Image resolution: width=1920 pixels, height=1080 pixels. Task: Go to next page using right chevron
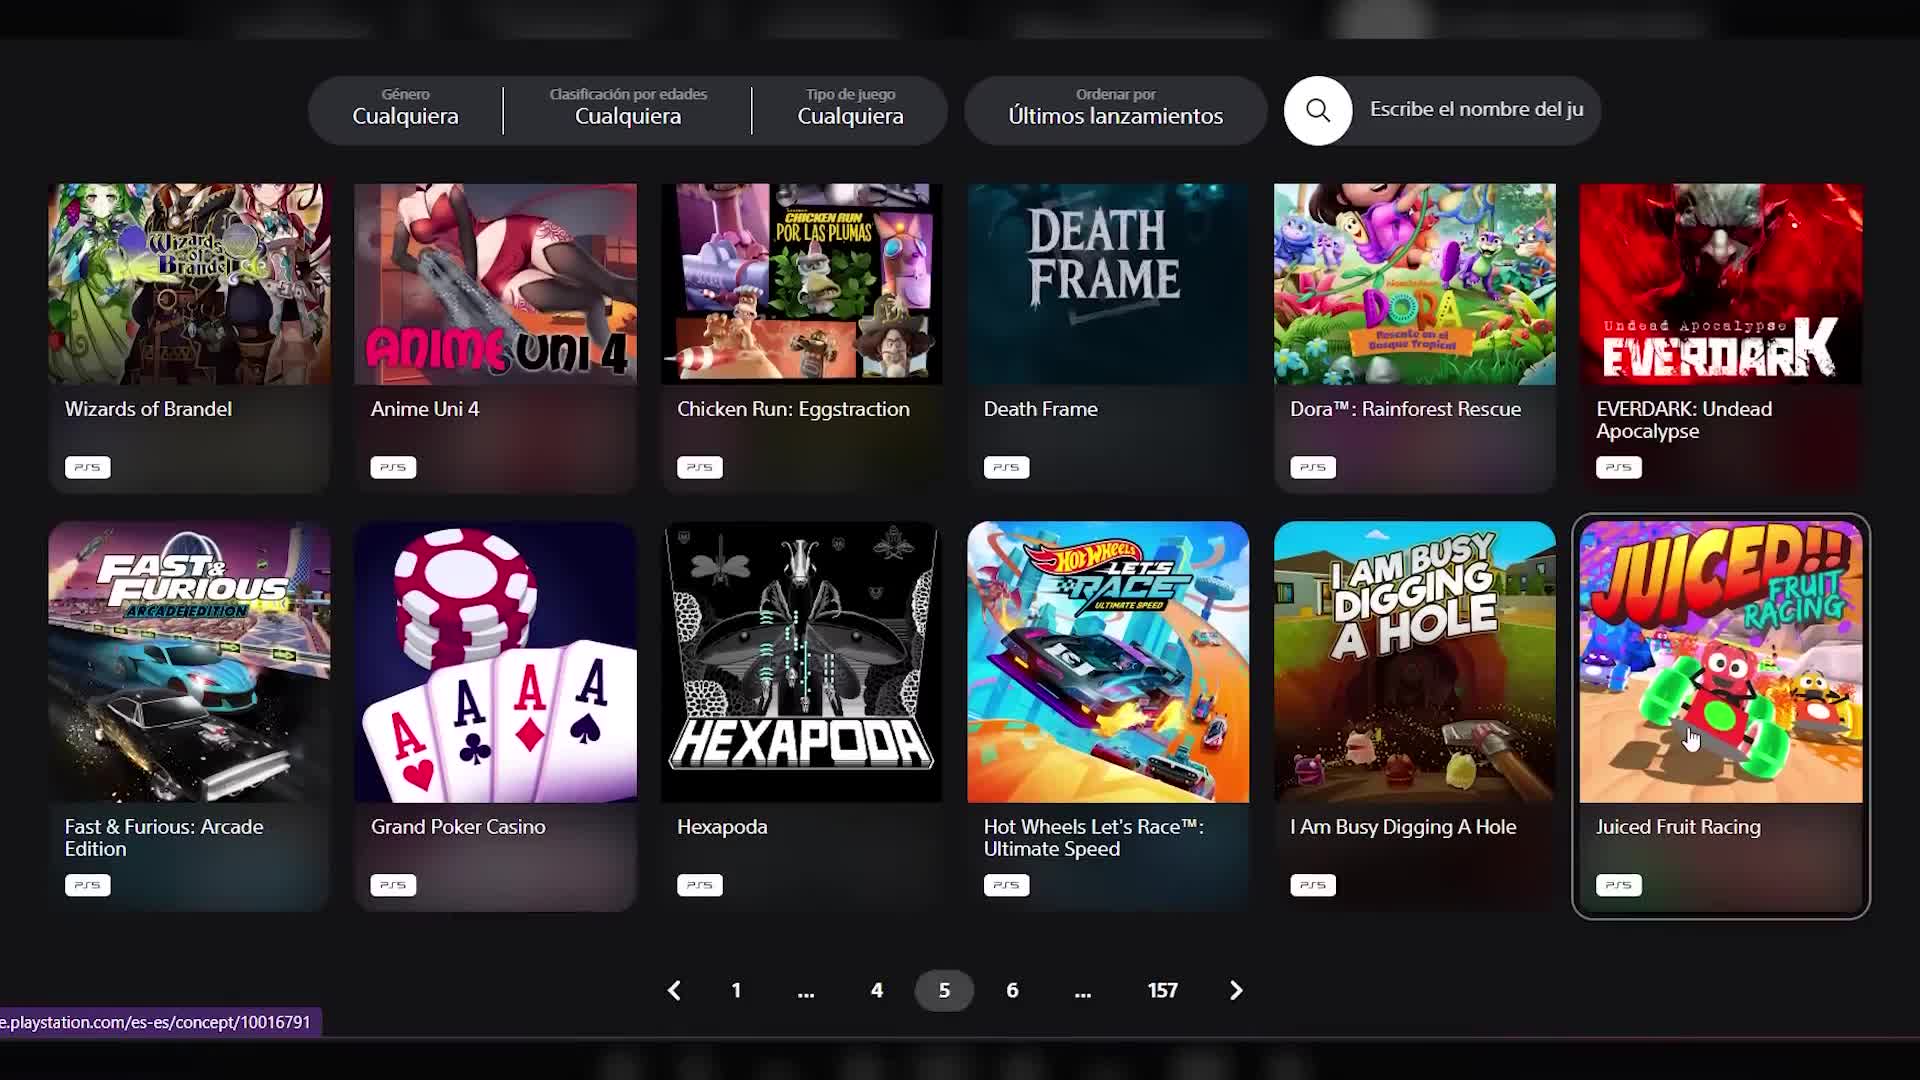(x=1236, y=990)
